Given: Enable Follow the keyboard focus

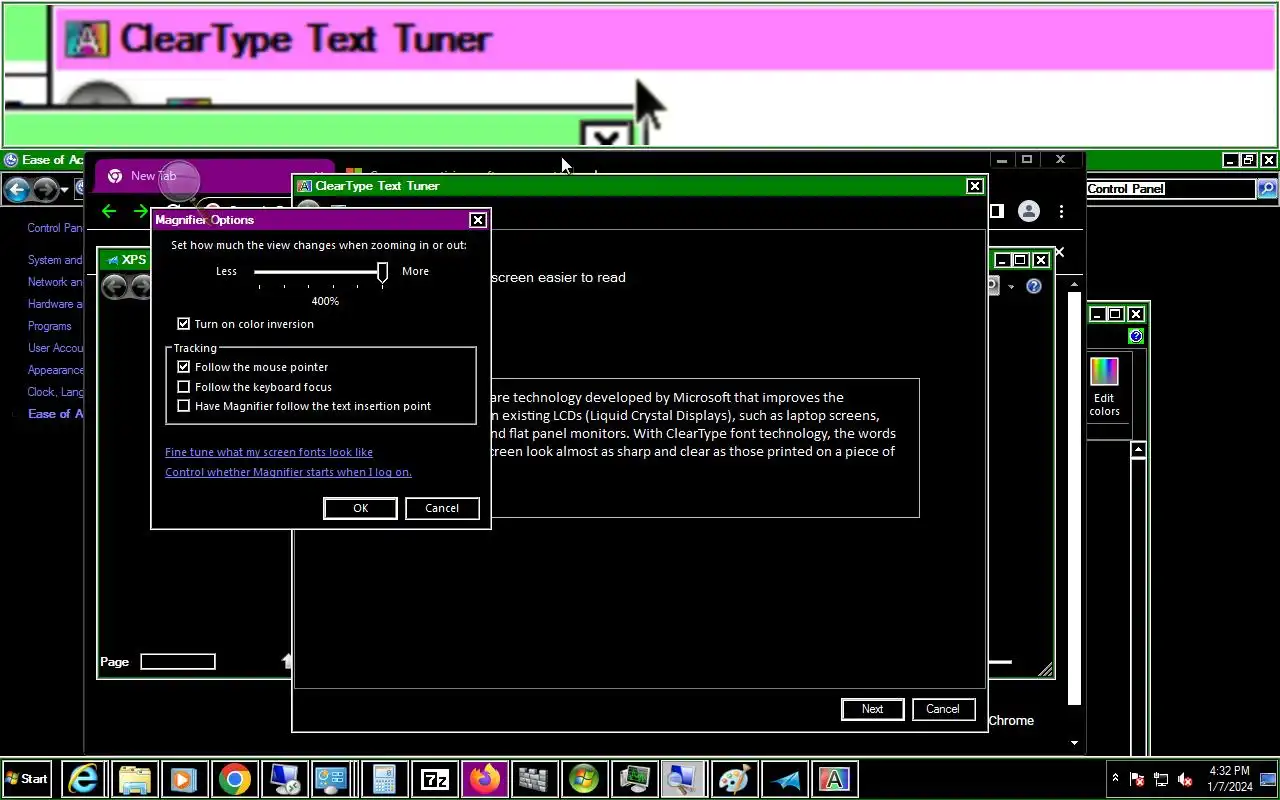Looking at the screenshot, I should coord(183,387).
